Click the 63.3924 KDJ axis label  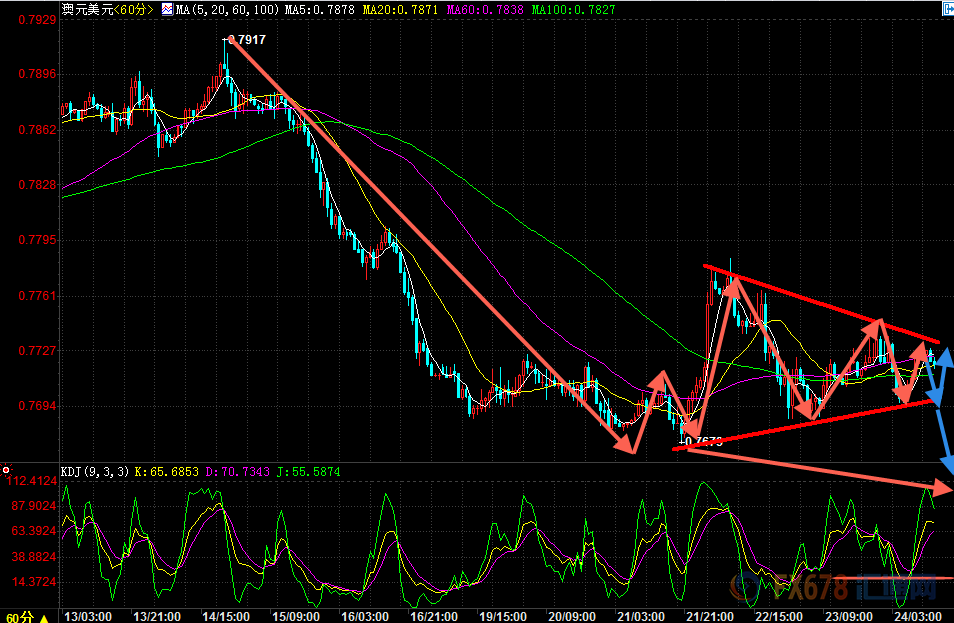pyautogui.click(x=34, y=531)
